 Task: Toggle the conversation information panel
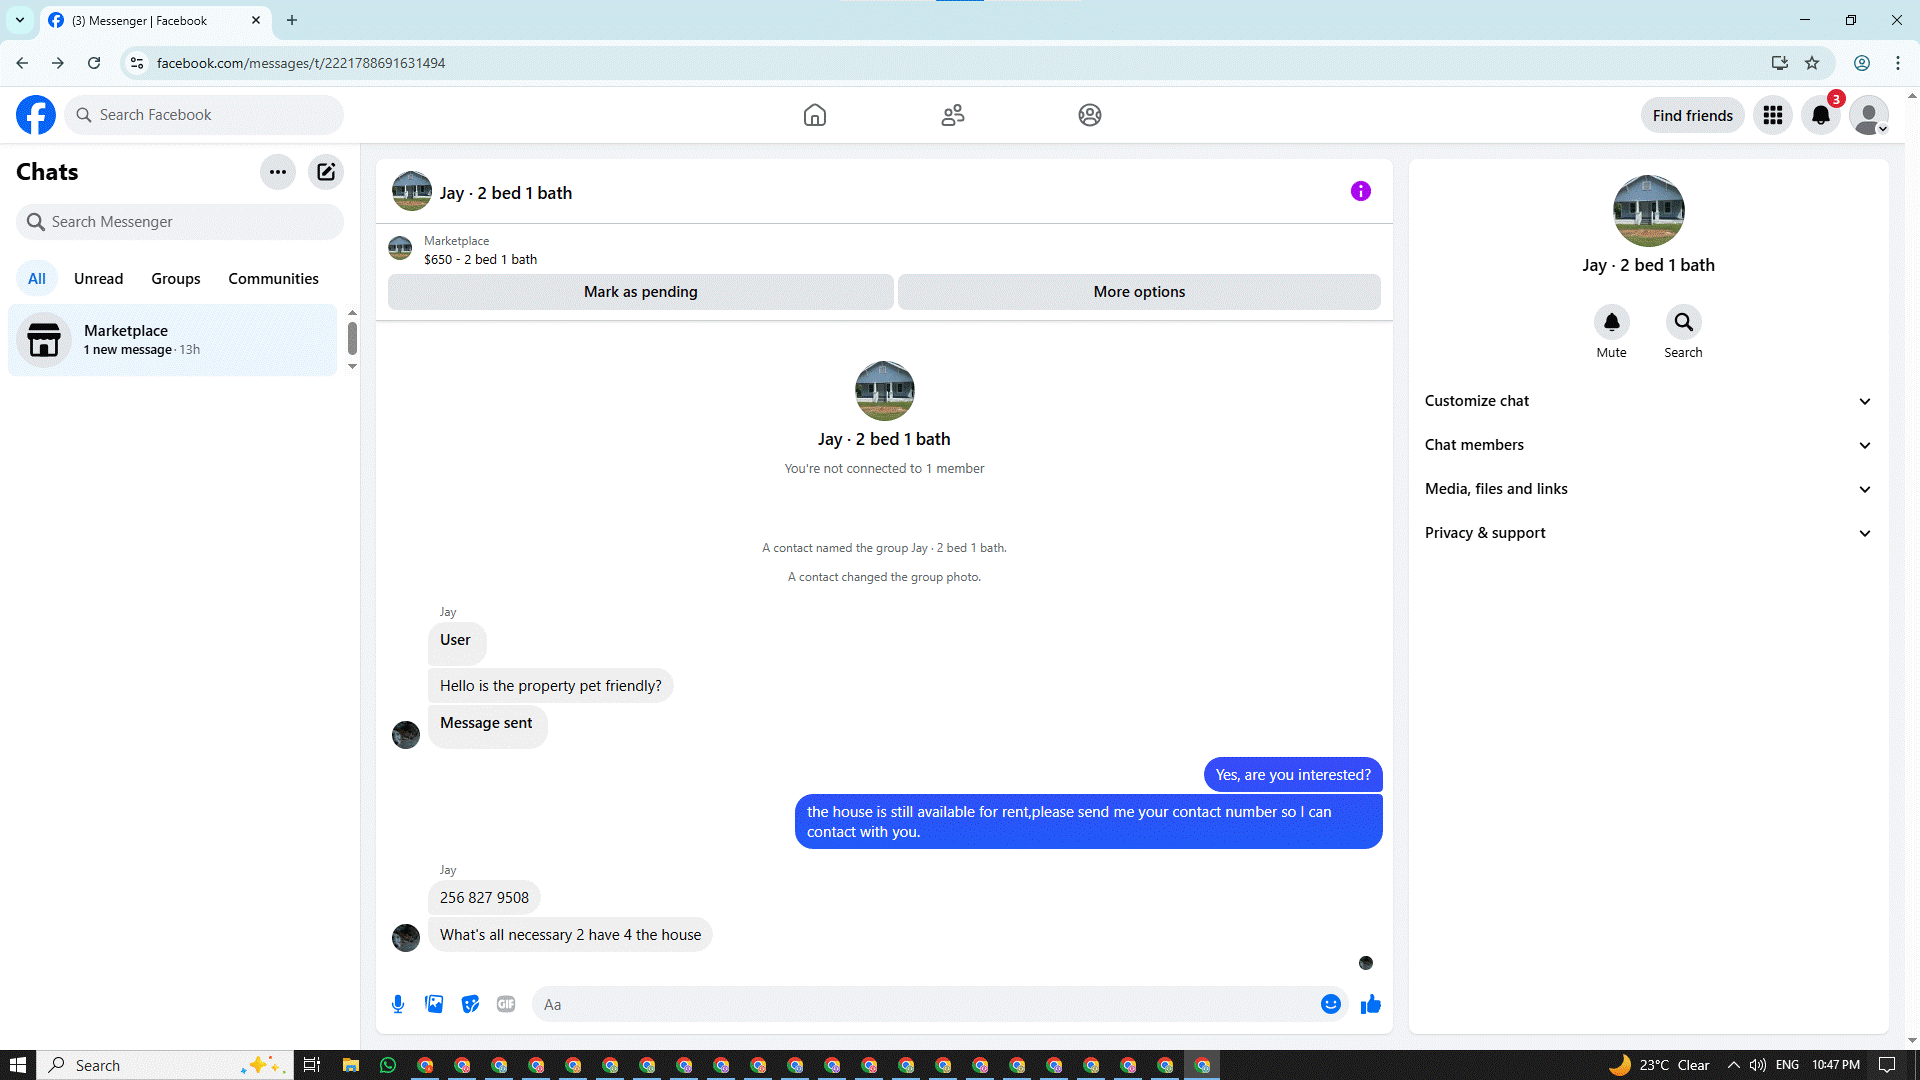click(1360, 191)
